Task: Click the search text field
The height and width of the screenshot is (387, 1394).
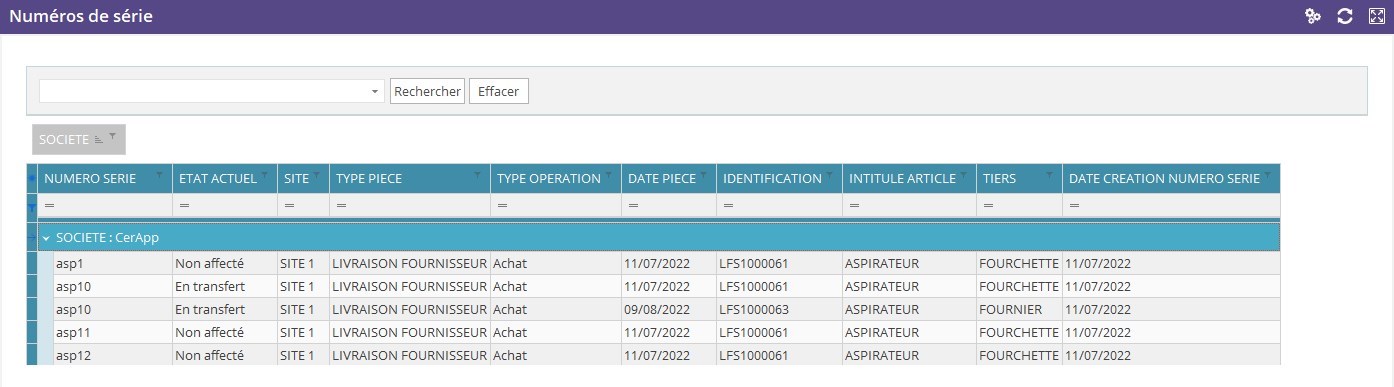Action: tap(204, 91)
